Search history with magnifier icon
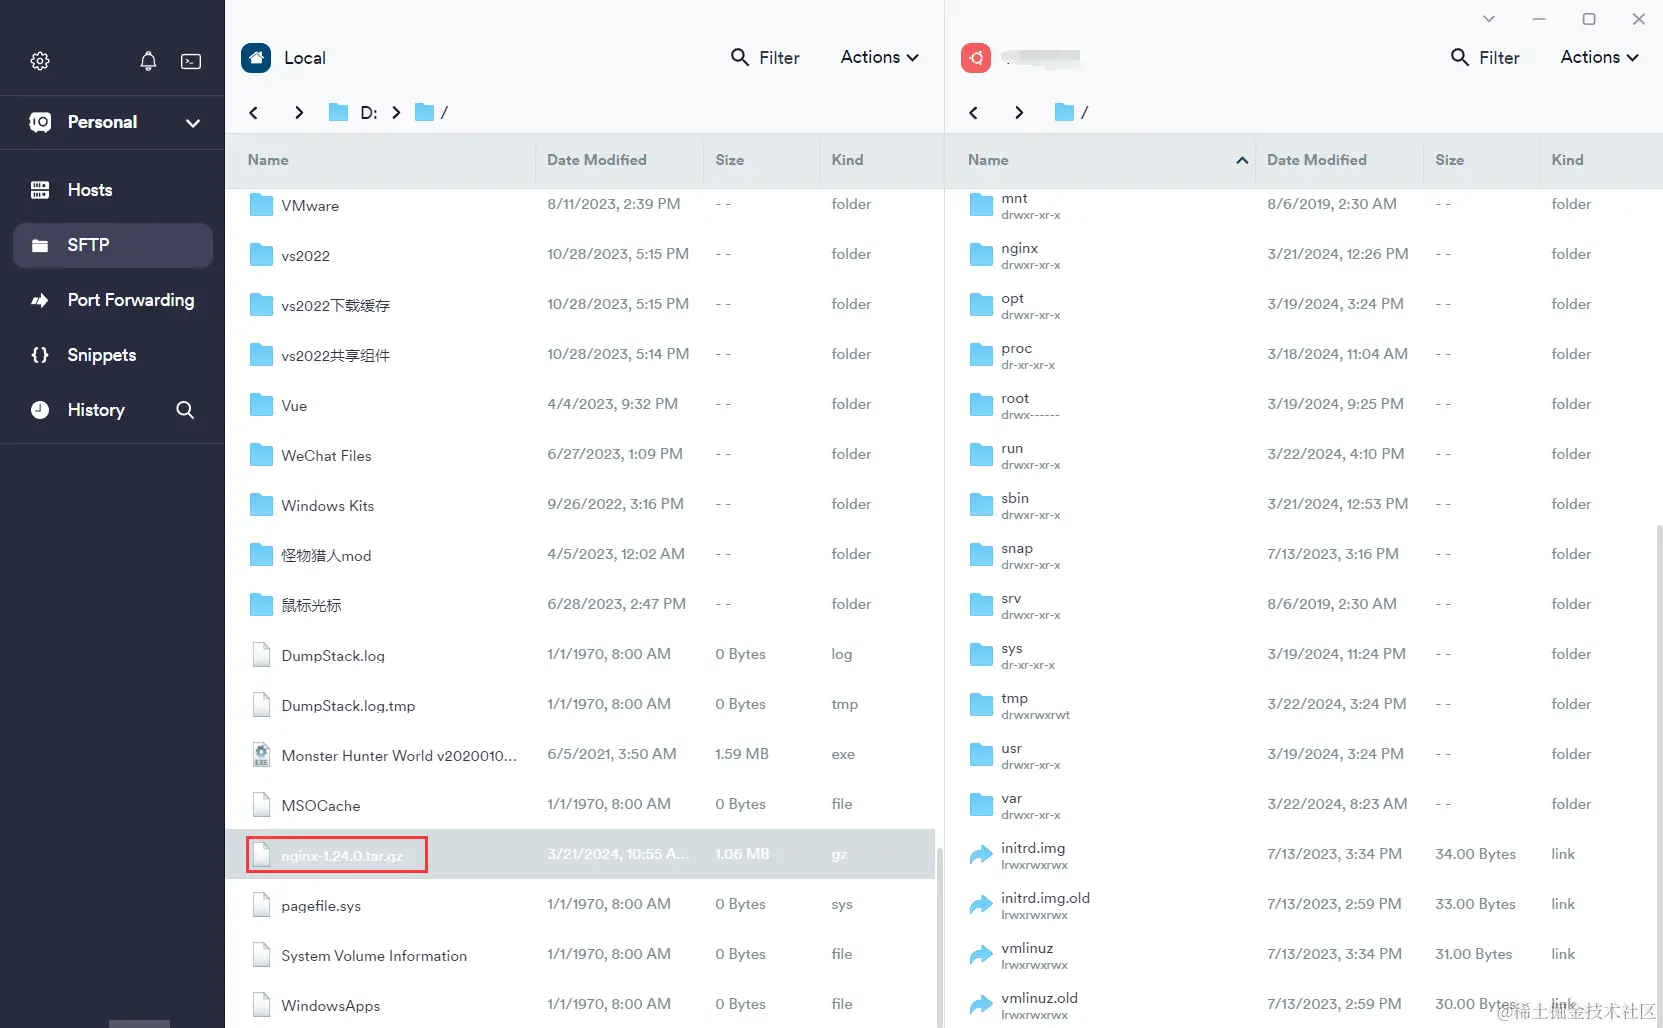The image size is (1663, 1028). pos(185,410)
